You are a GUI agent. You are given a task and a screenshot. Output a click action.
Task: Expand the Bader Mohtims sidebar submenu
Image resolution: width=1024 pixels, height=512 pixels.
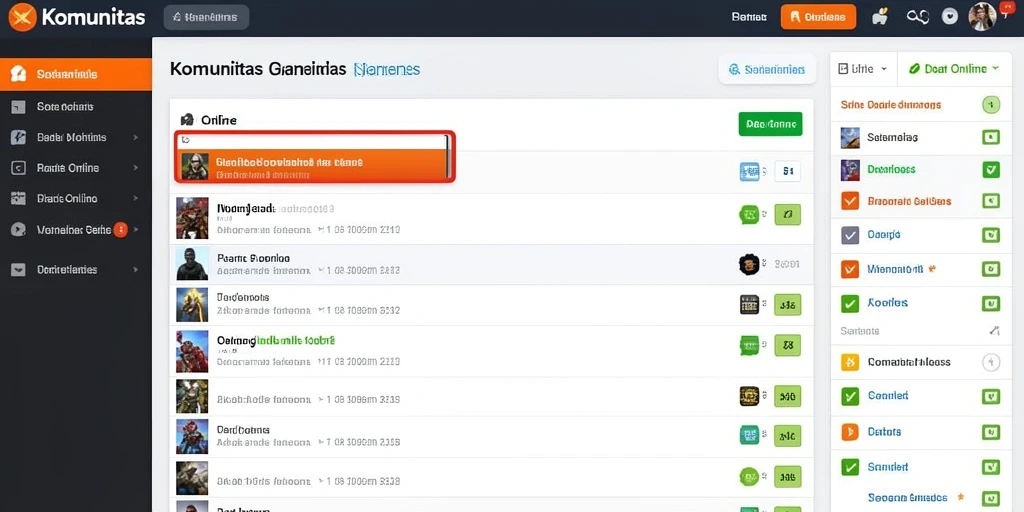tap(76, 137)
